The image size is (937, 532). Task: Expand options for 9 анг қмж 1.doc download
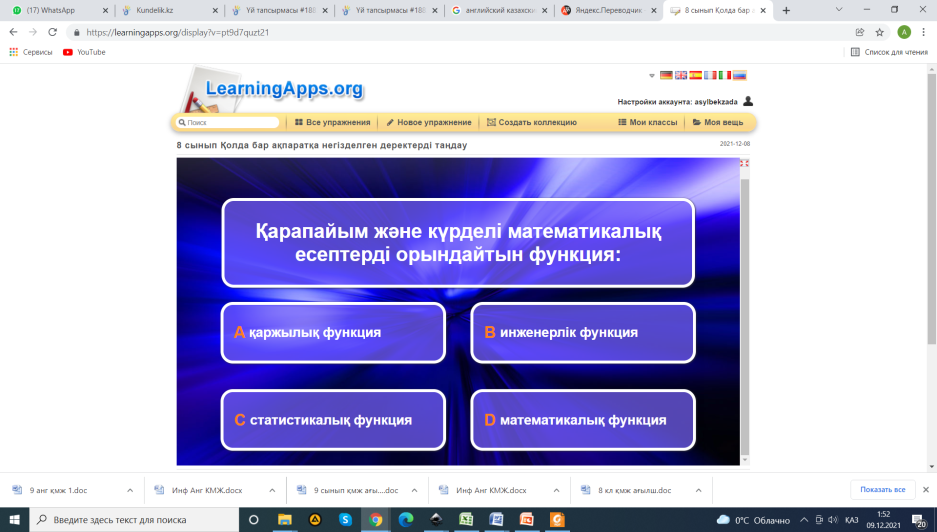130,490
